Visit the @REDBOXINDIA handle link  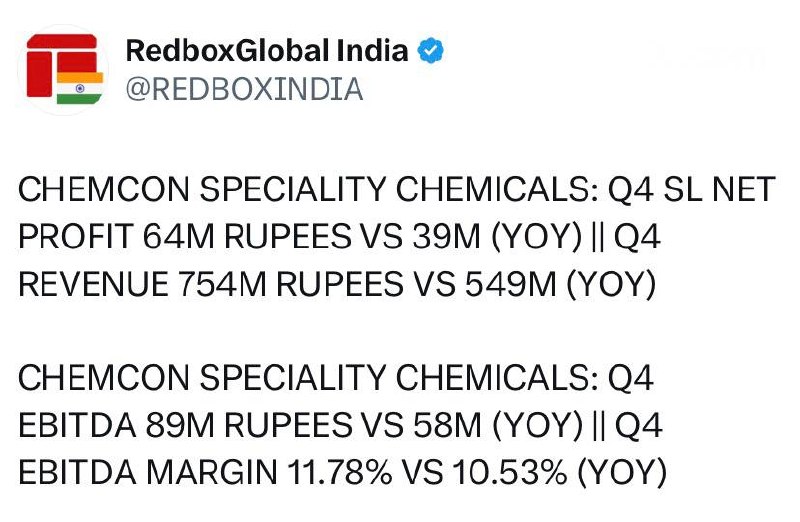(244, 89)
